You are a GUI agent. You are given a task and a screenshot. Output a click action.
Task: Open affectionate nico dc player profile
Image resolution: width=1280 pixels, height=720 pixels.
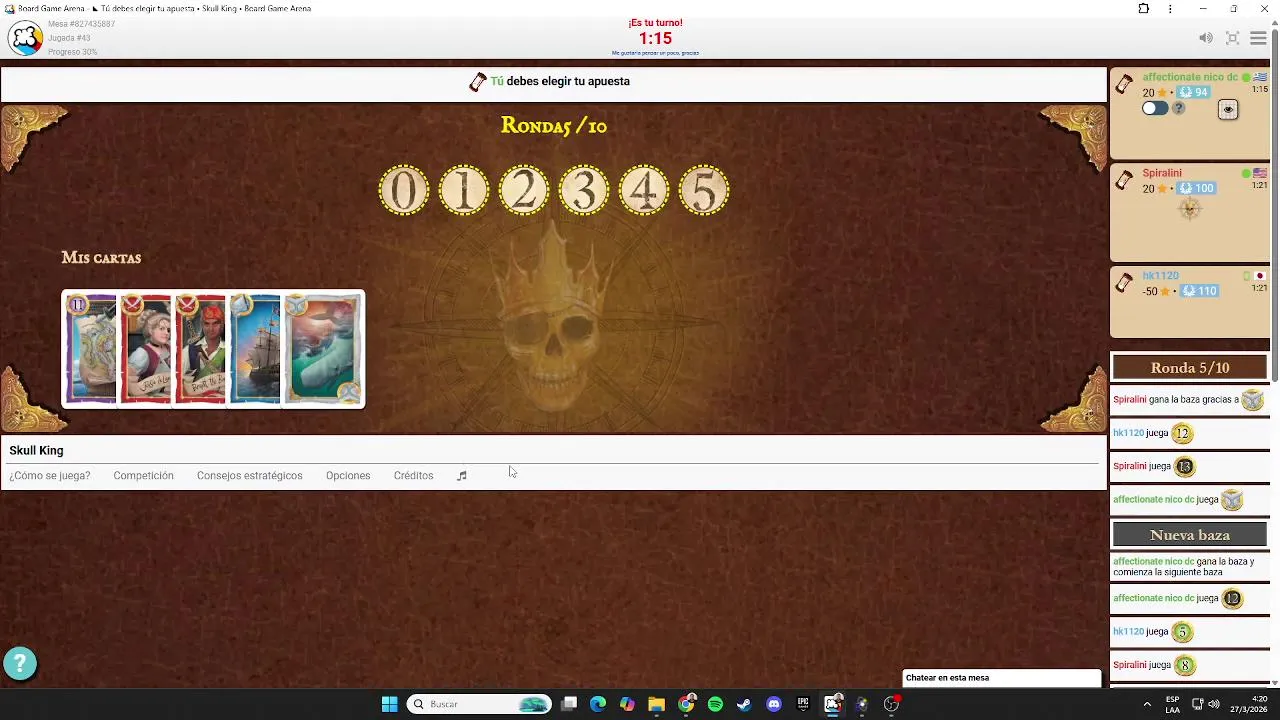point(1190,77)
